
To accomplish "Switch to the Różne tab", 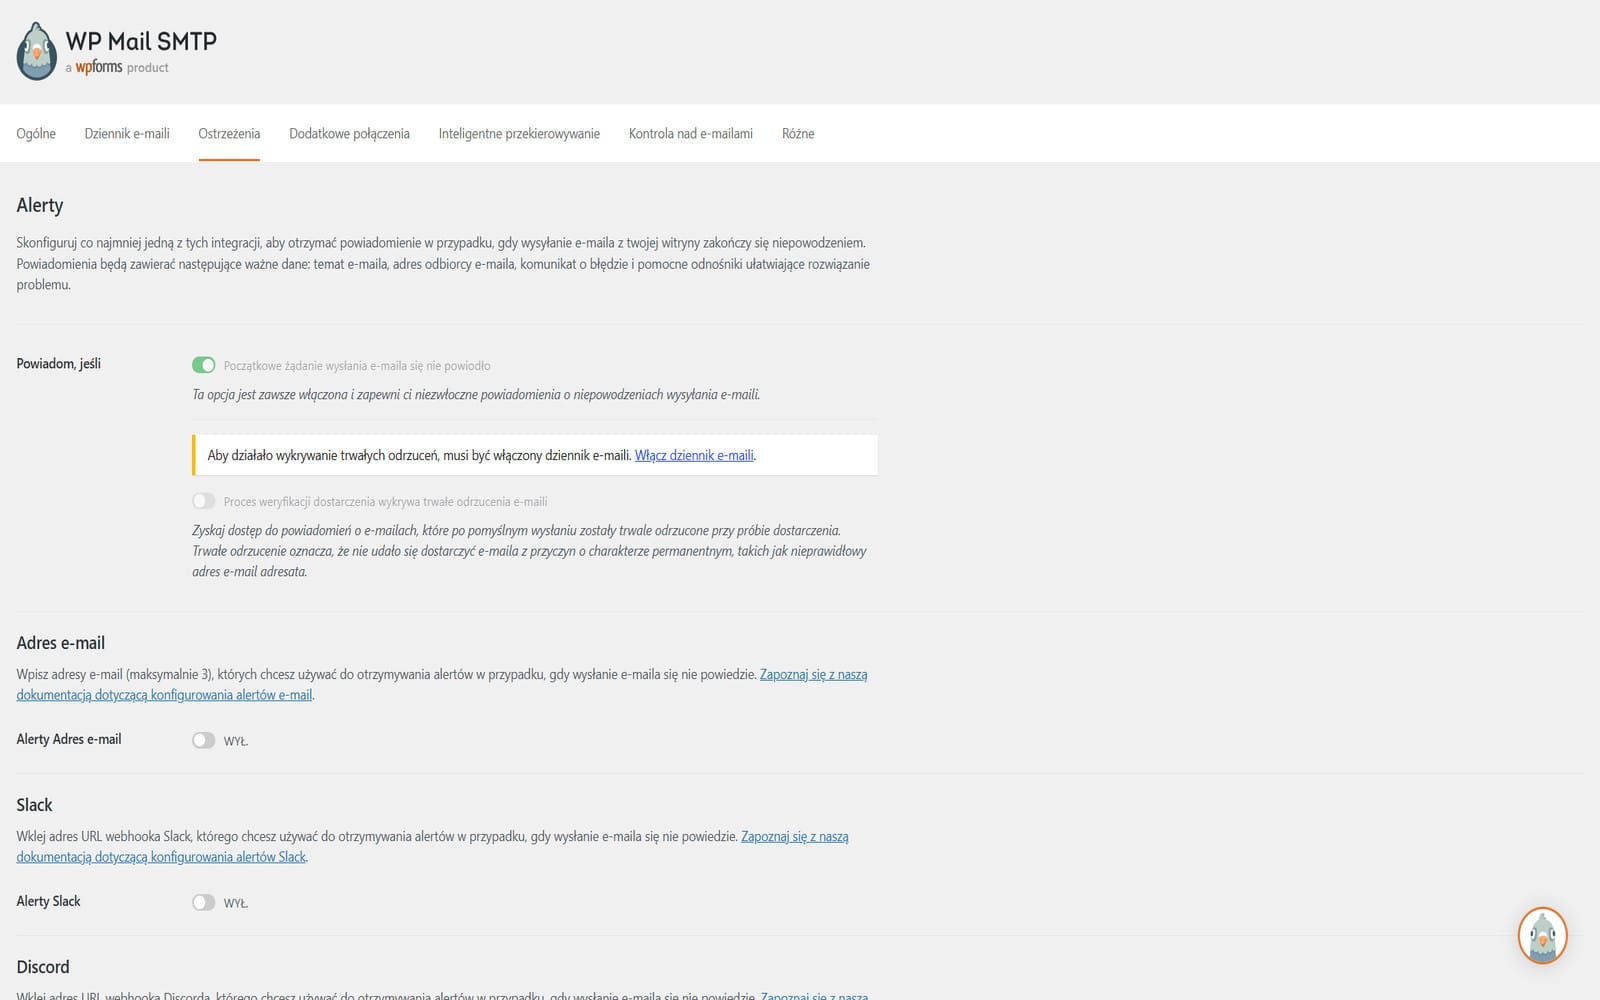I will pyautogui.click(x=798, y=133).
